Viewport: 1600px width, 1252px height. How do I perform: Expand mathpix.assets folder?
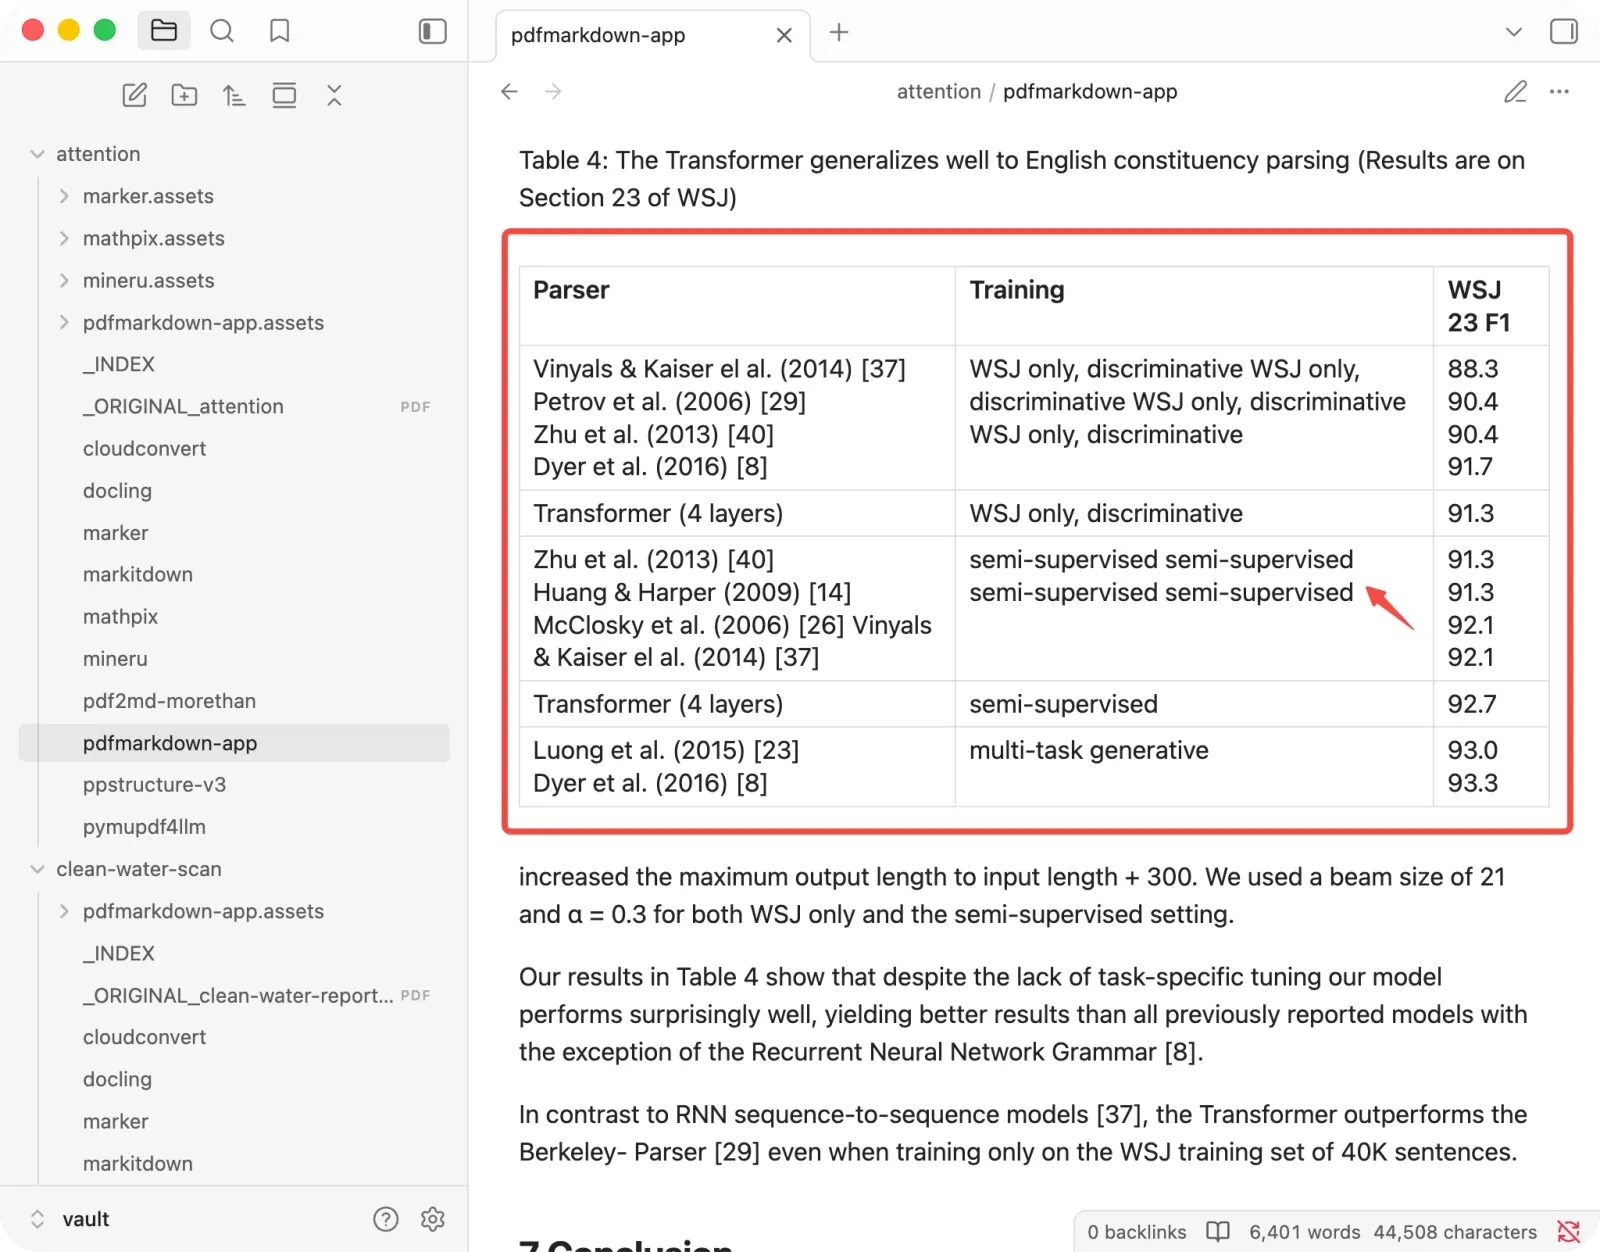[x=64, y=238]
